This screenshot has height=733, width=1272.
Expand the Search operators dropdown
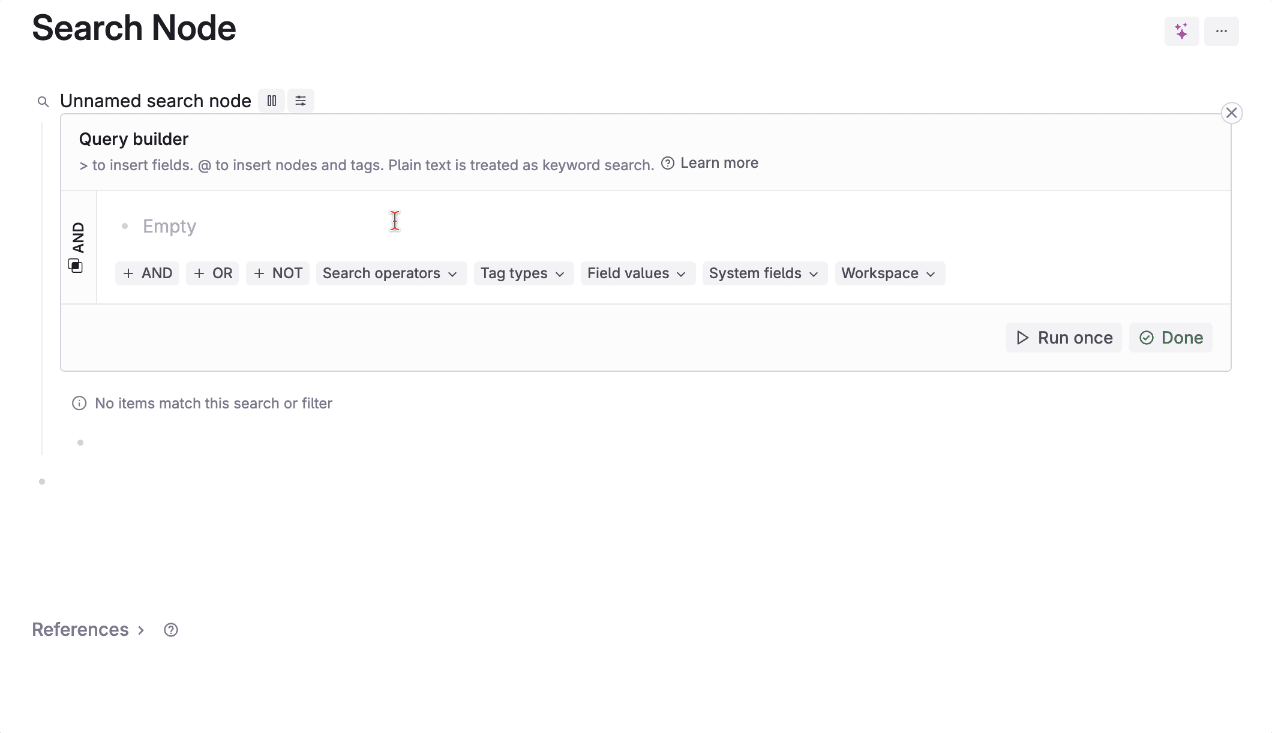click(x=390, y=273)
